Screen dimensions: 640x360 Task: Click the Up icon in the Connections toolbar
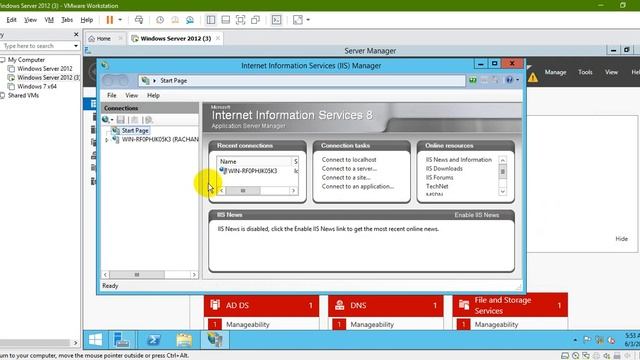[134, 120]
